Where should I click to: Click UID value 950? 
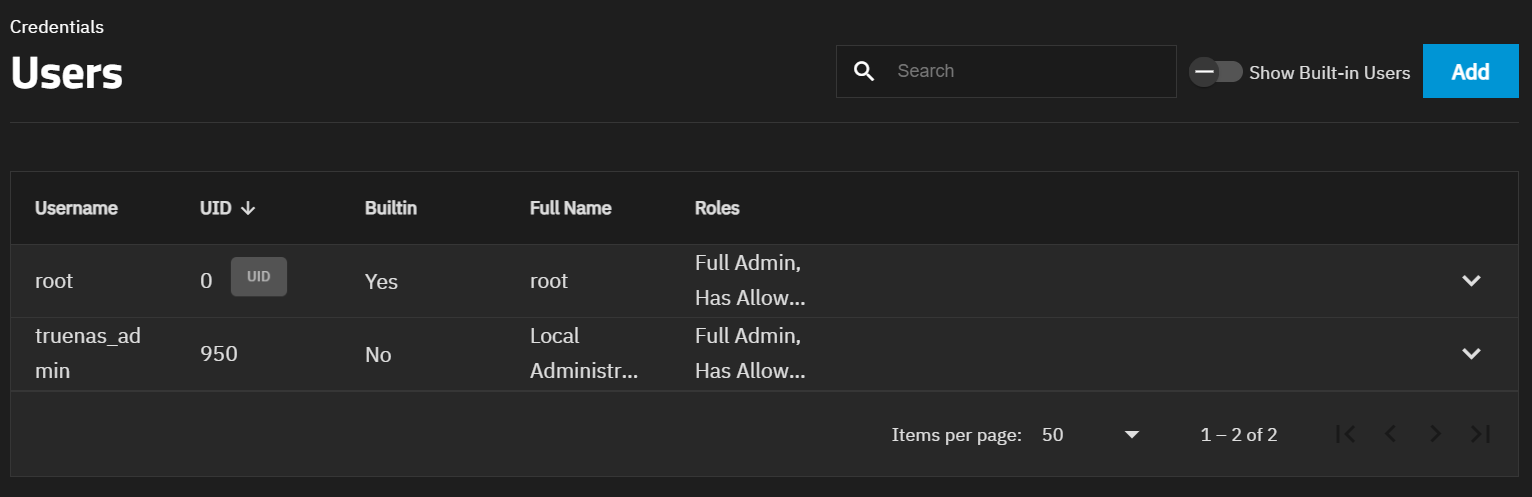point(219,354)
